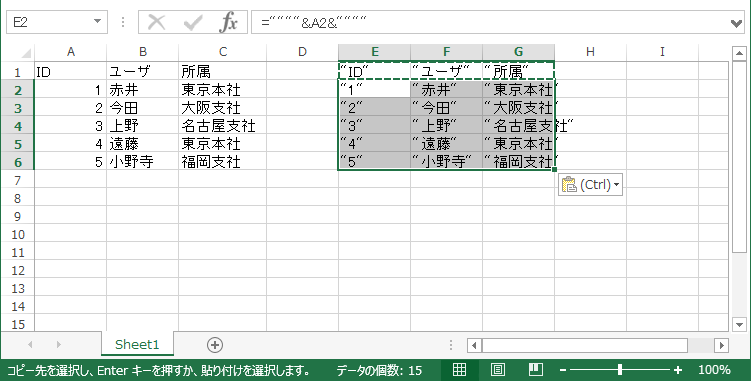Click the Cancel X icon in formula bar
The width and height of the screenshot is (751, 381).
click(x=157, y=22)
